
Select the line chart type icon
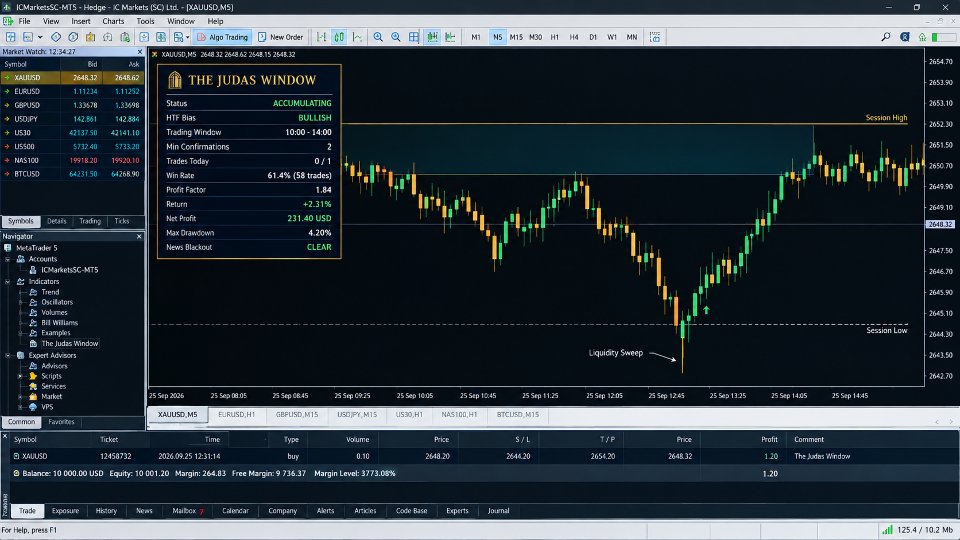[358, 37]
